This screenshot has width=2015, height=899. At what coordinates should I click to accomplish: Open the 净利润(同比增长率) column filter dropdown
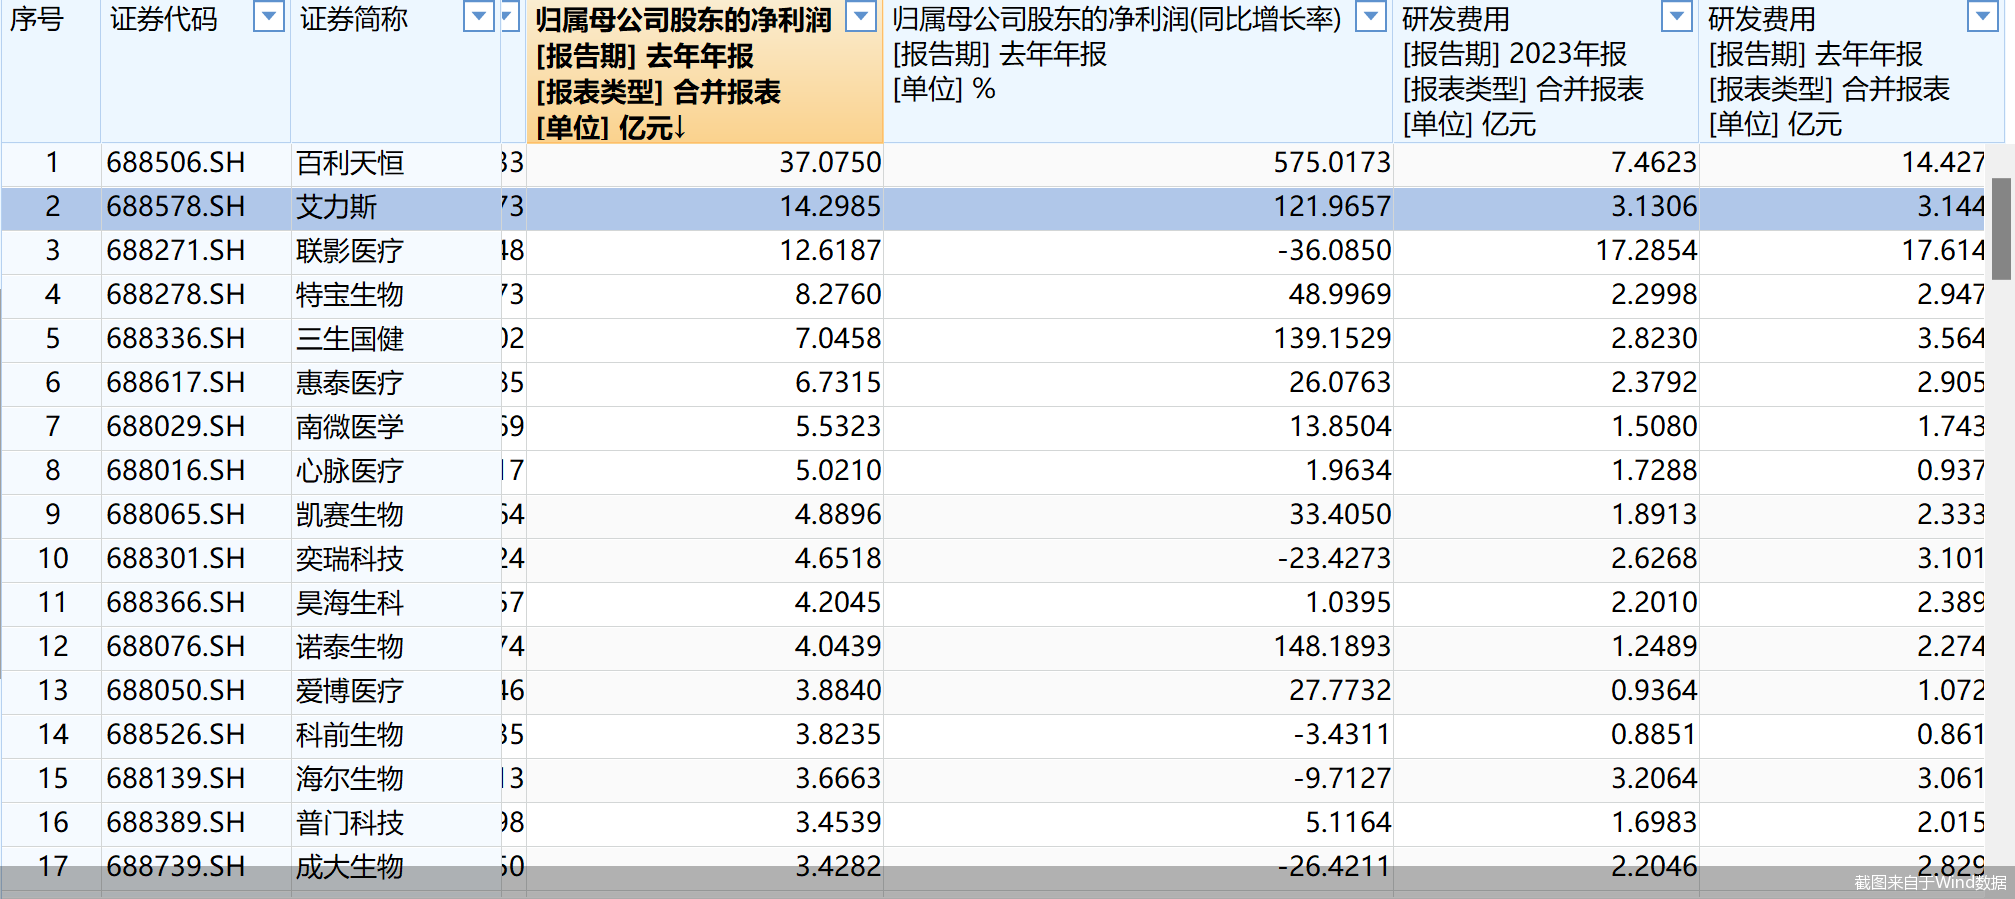[x=1371, y=17]
